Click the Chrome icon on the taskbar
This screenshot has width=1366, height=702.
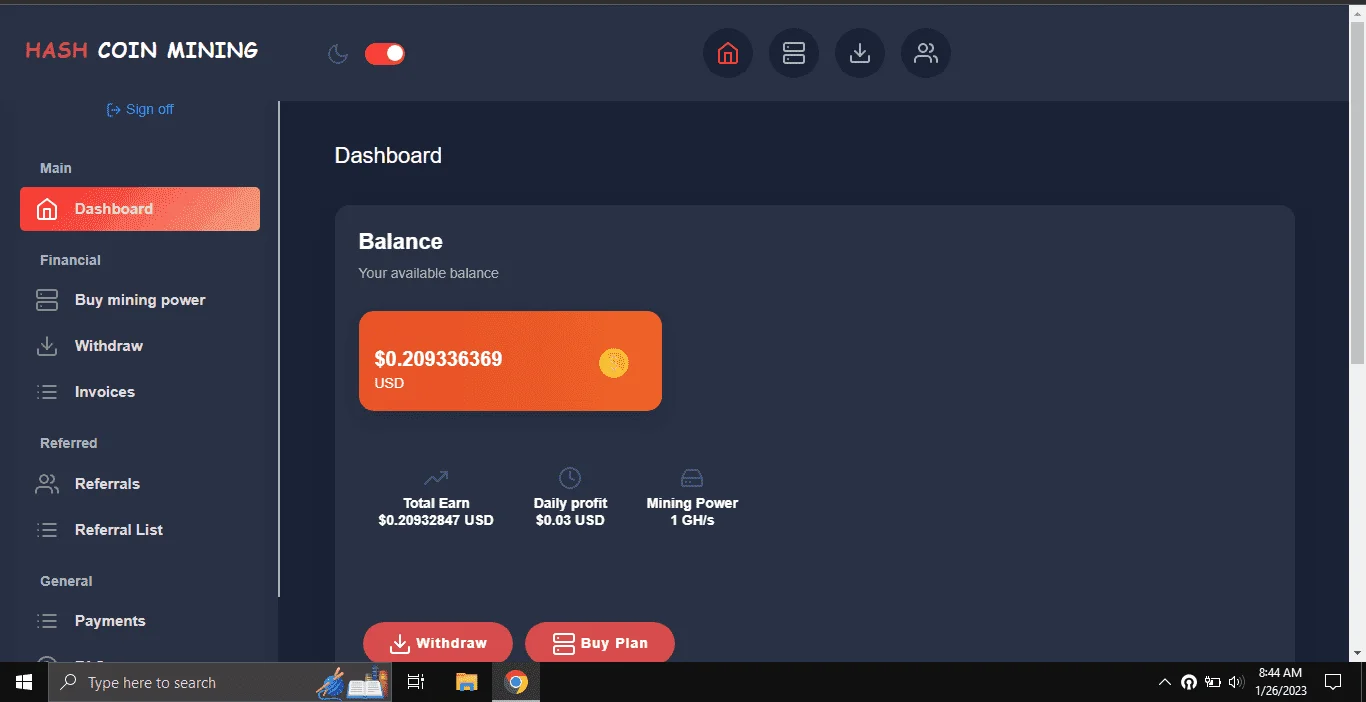point(516,682)
